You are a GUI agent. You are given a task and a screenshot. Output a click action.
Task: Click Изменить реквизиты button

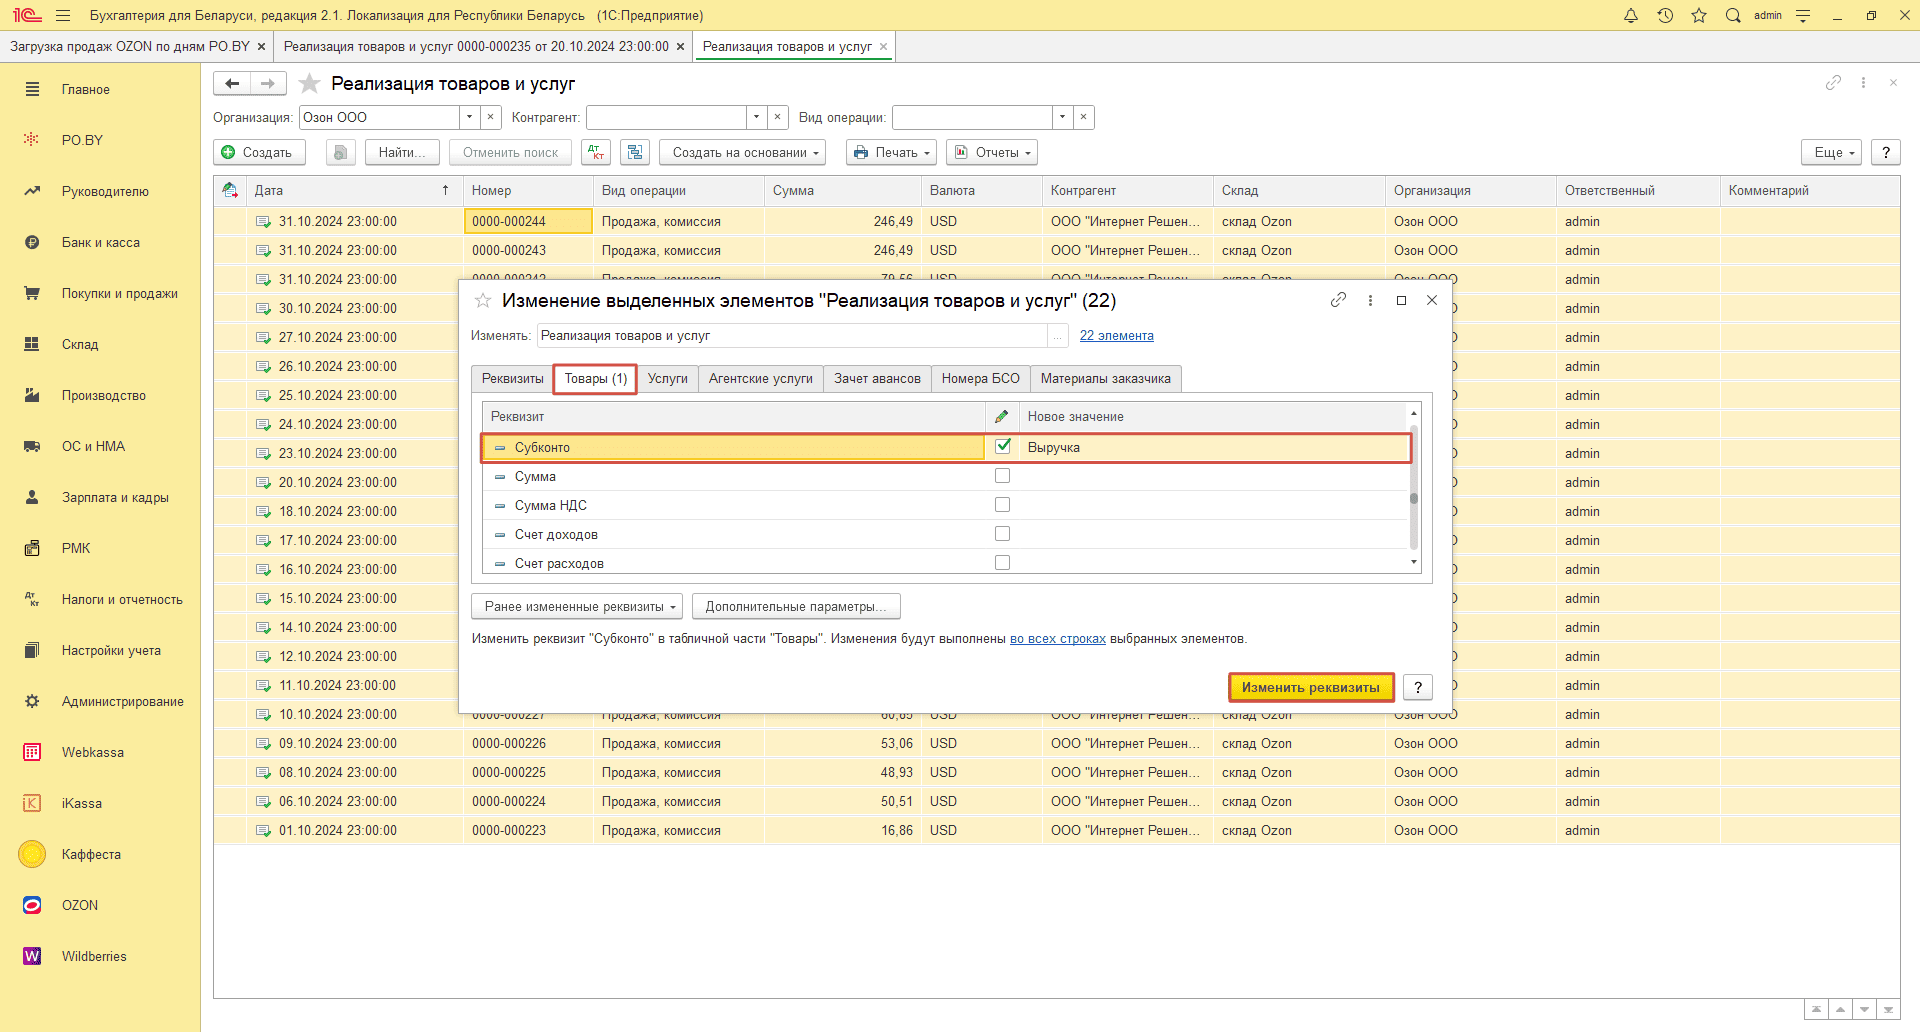[1311, 688]
